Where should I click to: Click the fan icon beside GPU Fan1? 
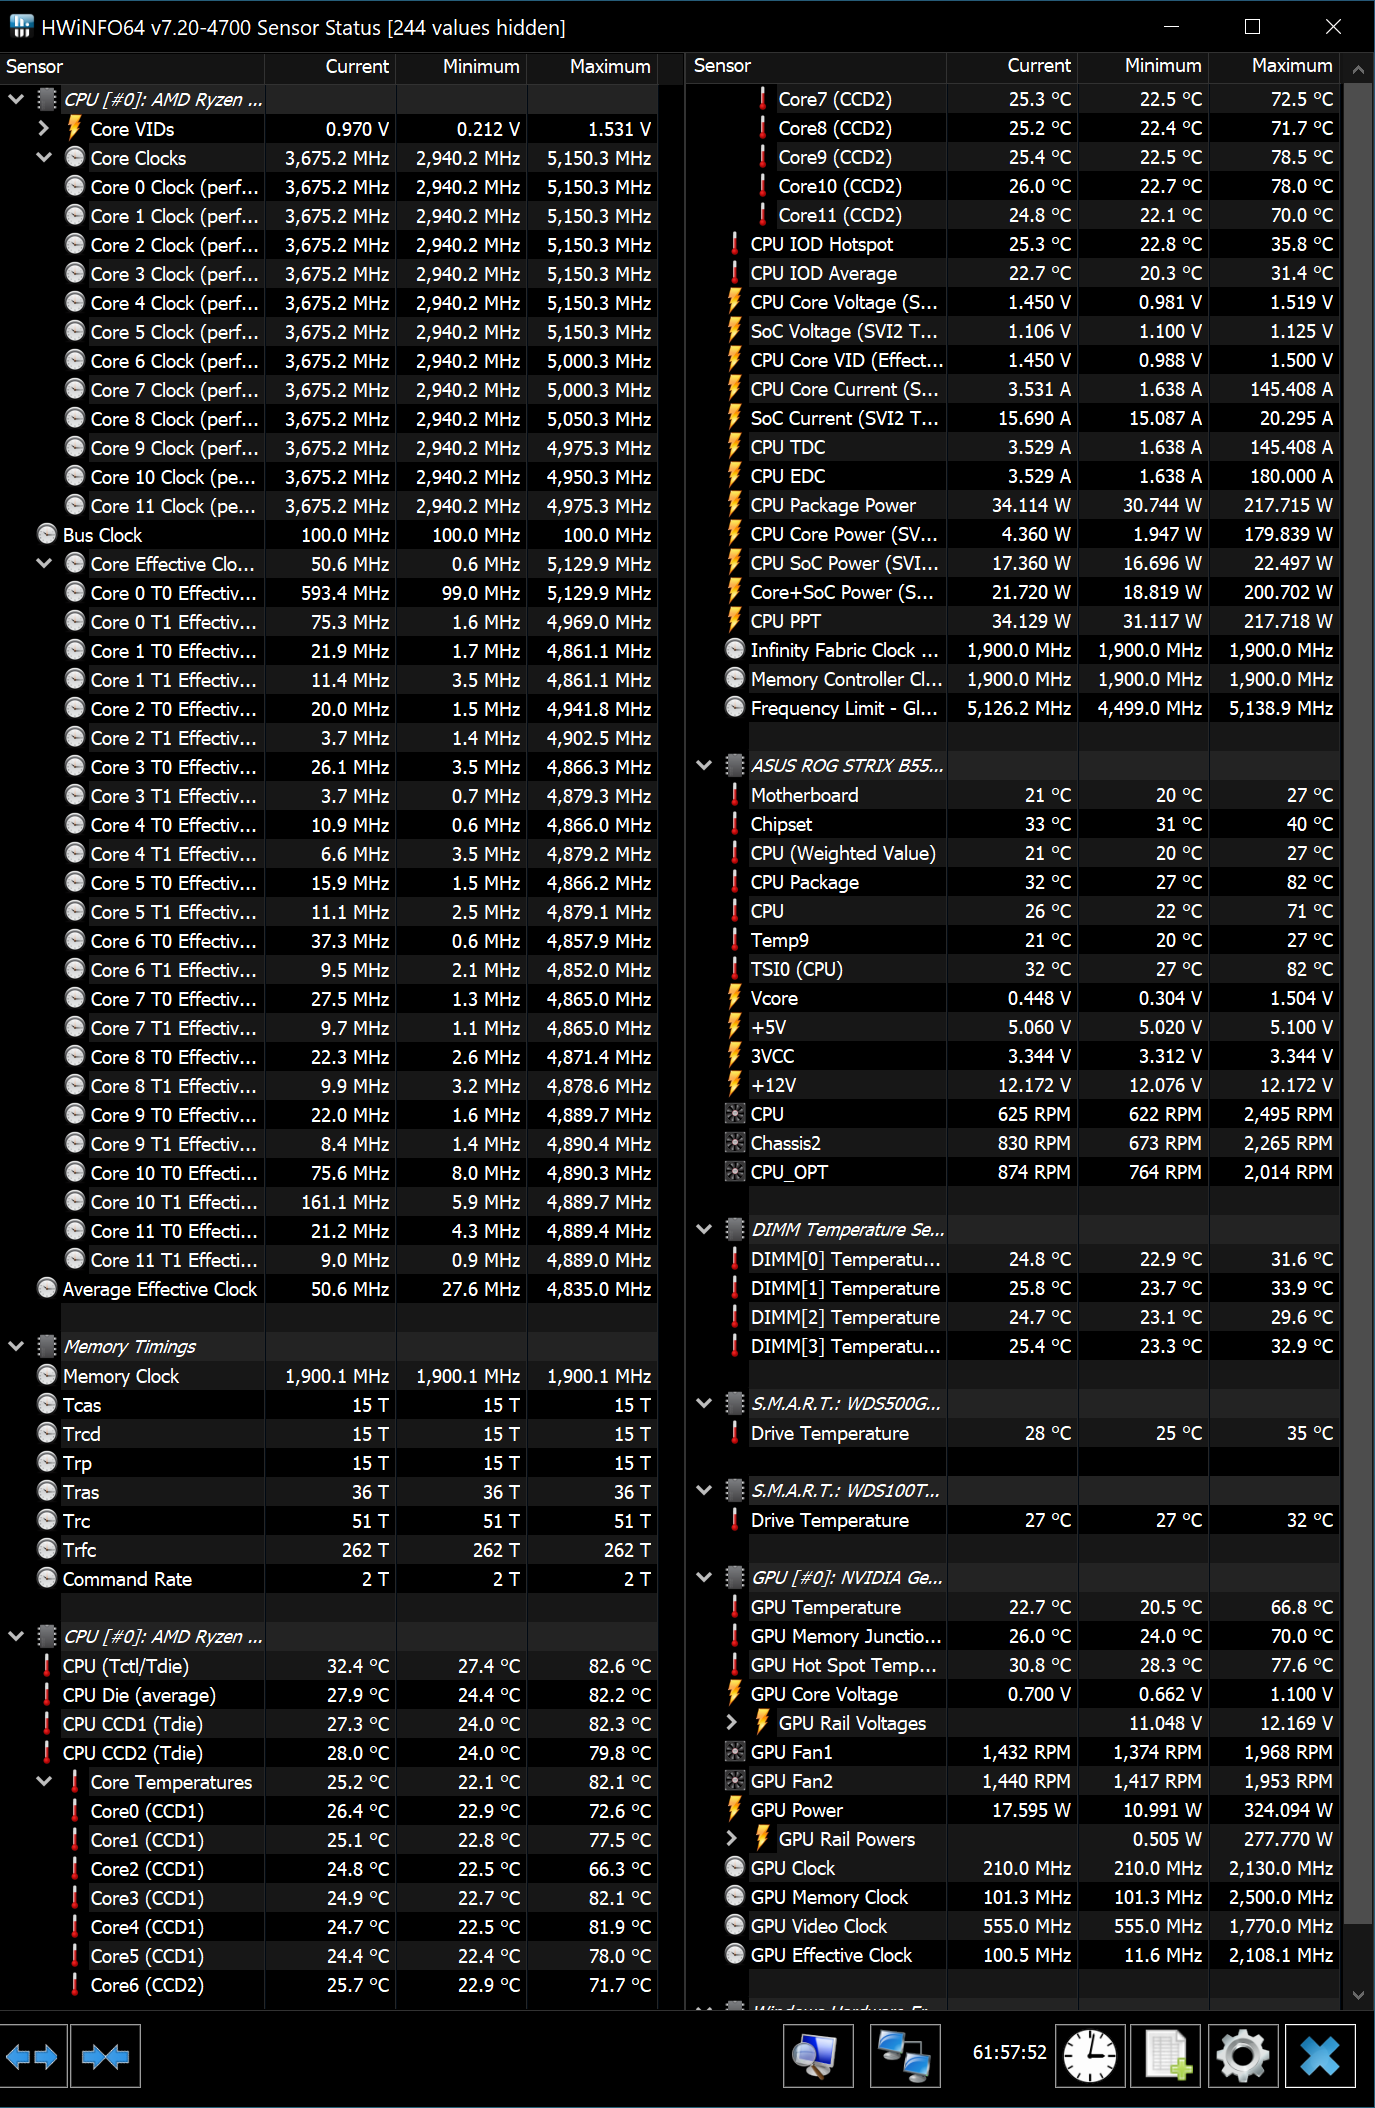point(734,1751)
